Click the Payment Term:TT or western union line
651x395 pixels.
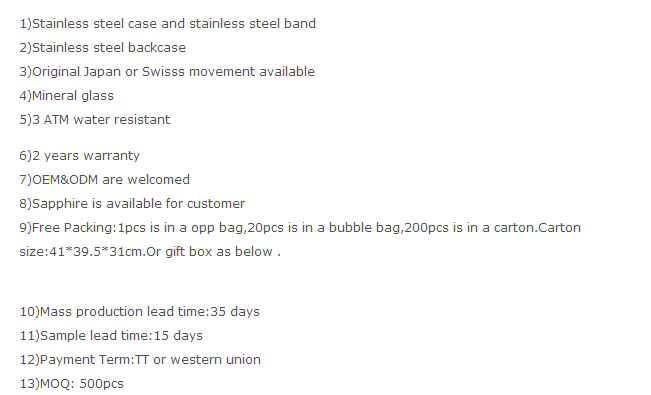(x=140, y=360)
